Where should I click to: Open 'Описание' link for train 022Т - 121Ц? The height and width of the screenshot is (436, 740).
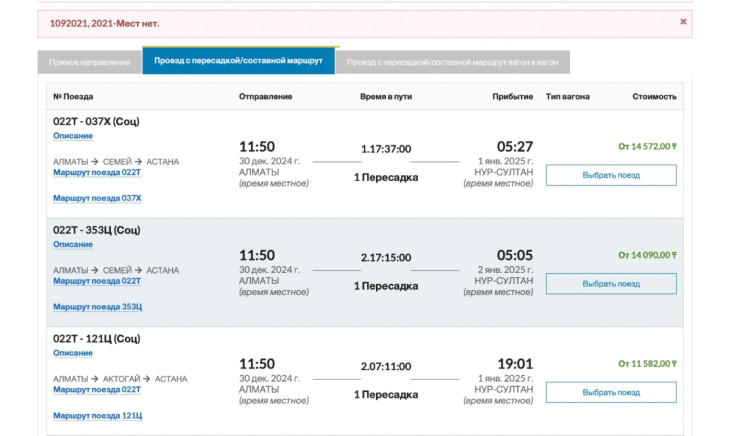[73, 353]
